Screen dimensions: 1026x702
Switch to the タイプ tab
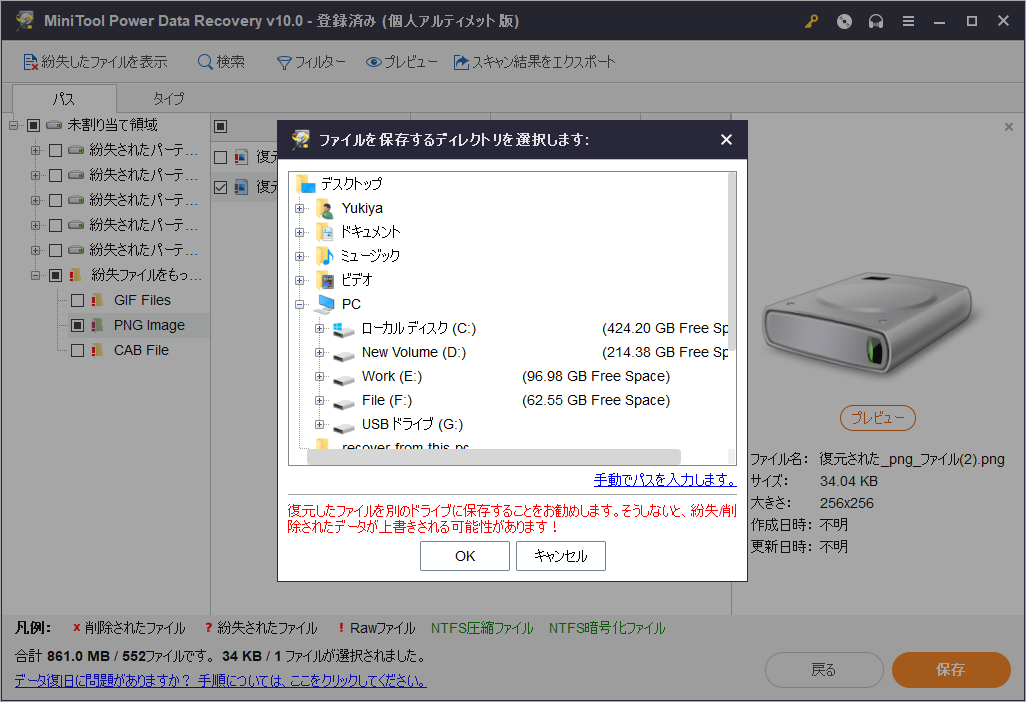[168, 99]
